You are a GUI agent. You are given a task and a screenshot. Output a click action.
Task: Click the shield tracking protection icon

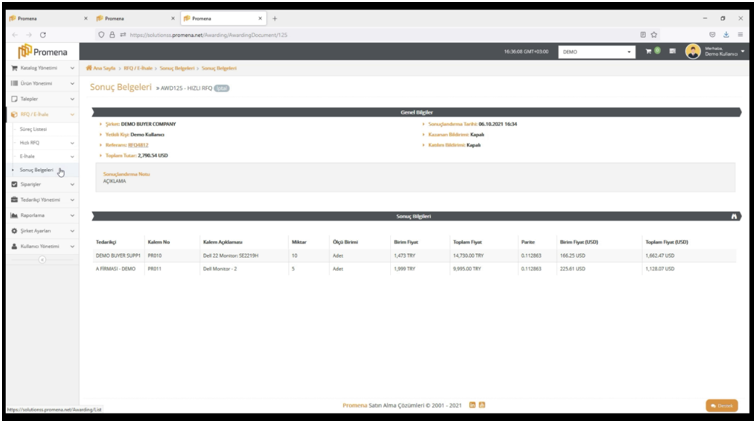pyautogui.click(x=101, y=35)
